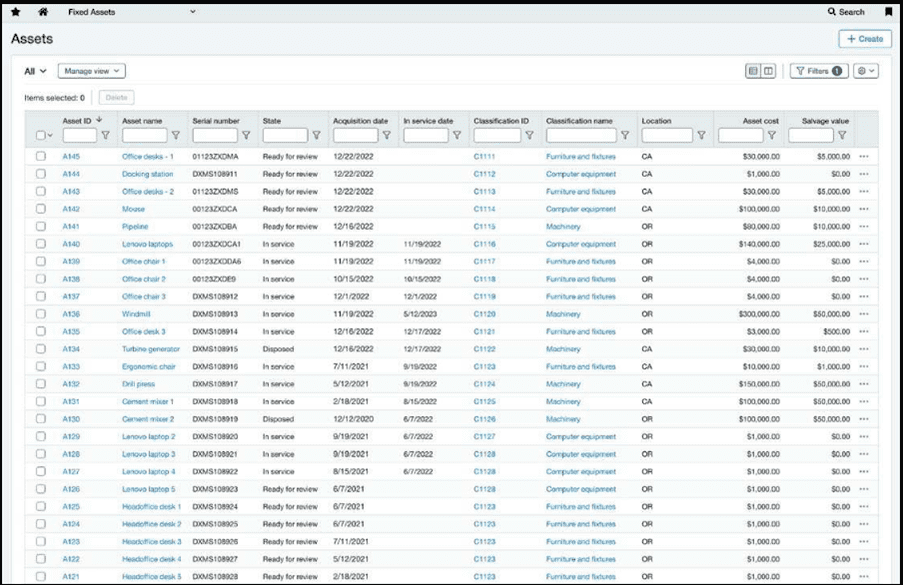Go to home via house icon
This screenshot has width=903, height=585.
pyautogui.click(x=43, y=12)
